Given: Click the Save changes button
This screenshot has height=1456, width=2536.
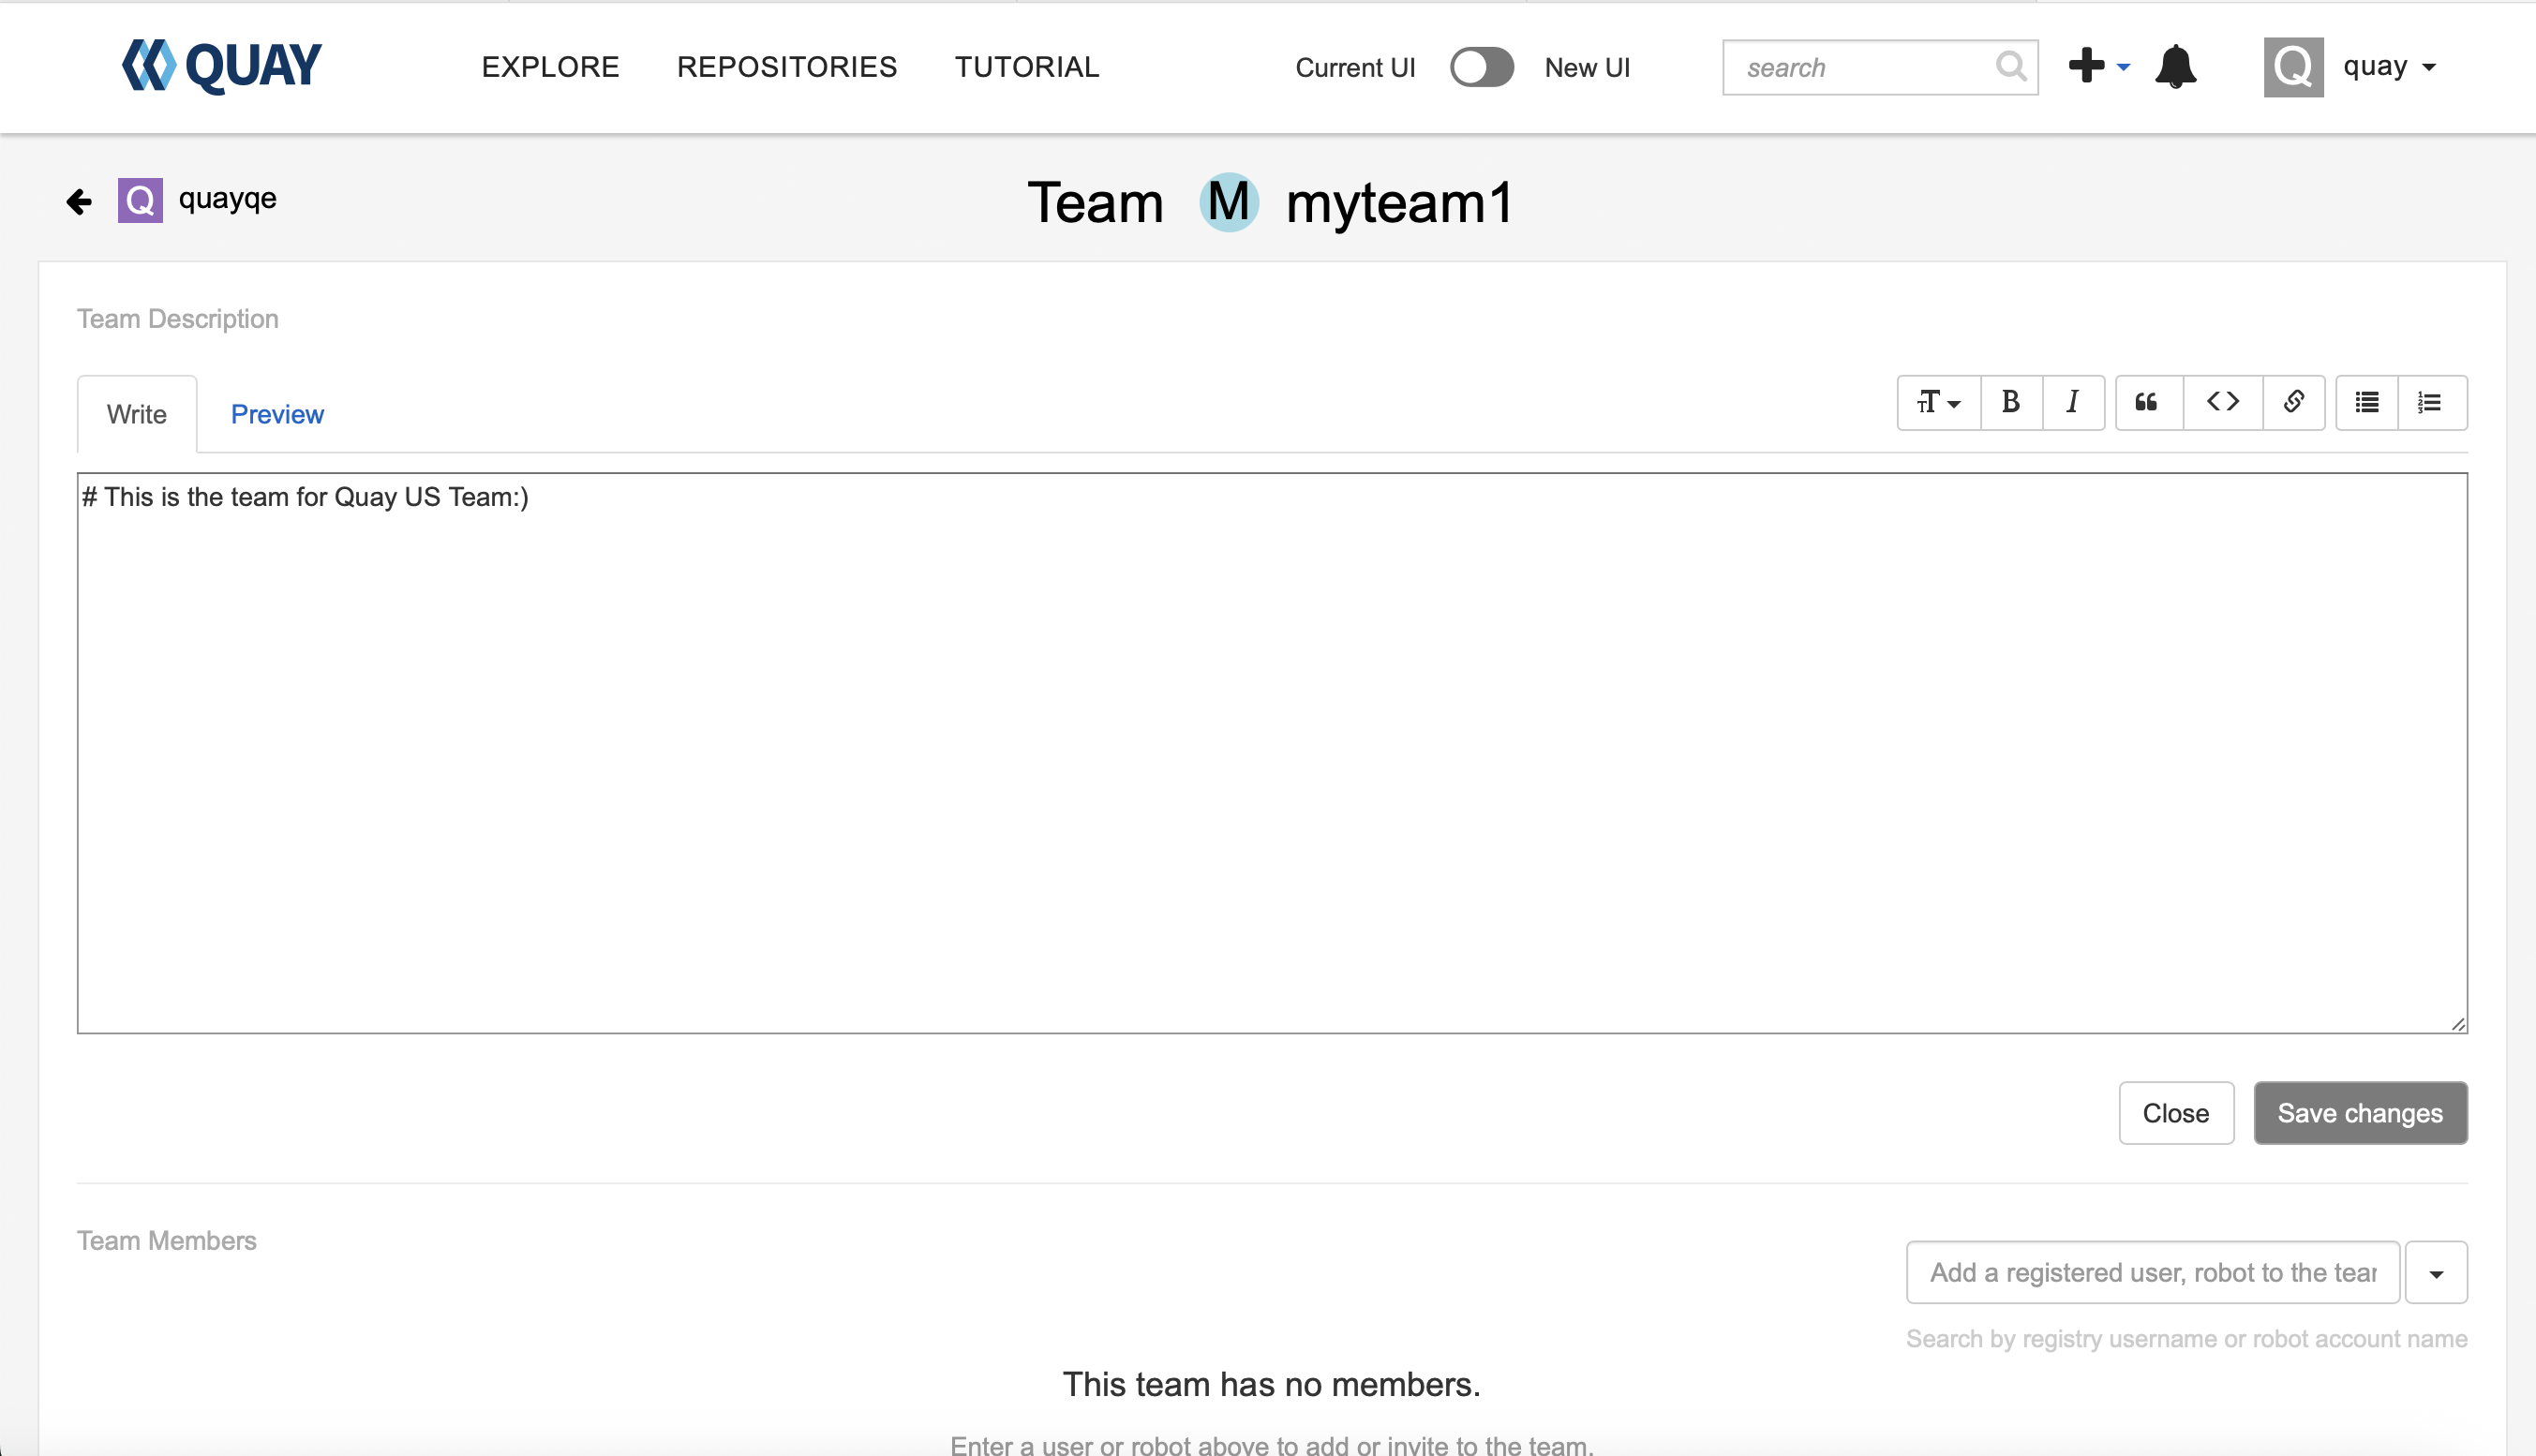Looking at the screenshot, I should (x=2360, y=1113).
